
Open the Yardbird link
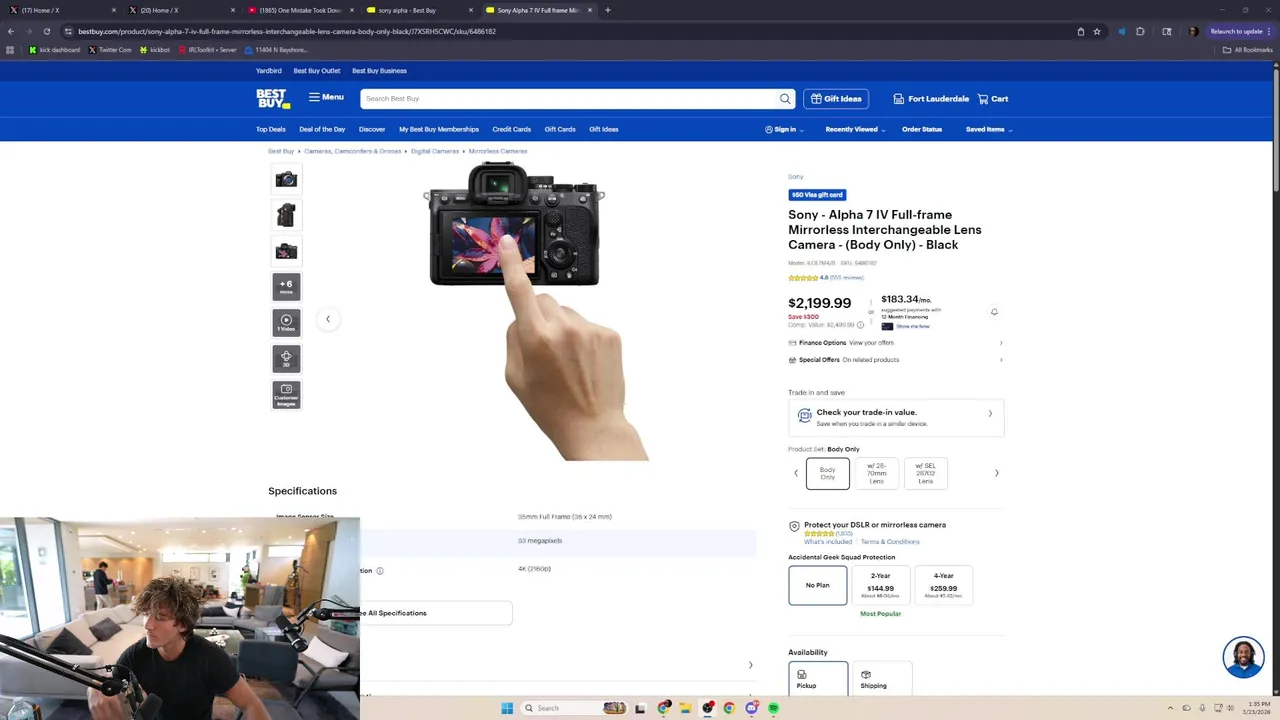(268, 71)
